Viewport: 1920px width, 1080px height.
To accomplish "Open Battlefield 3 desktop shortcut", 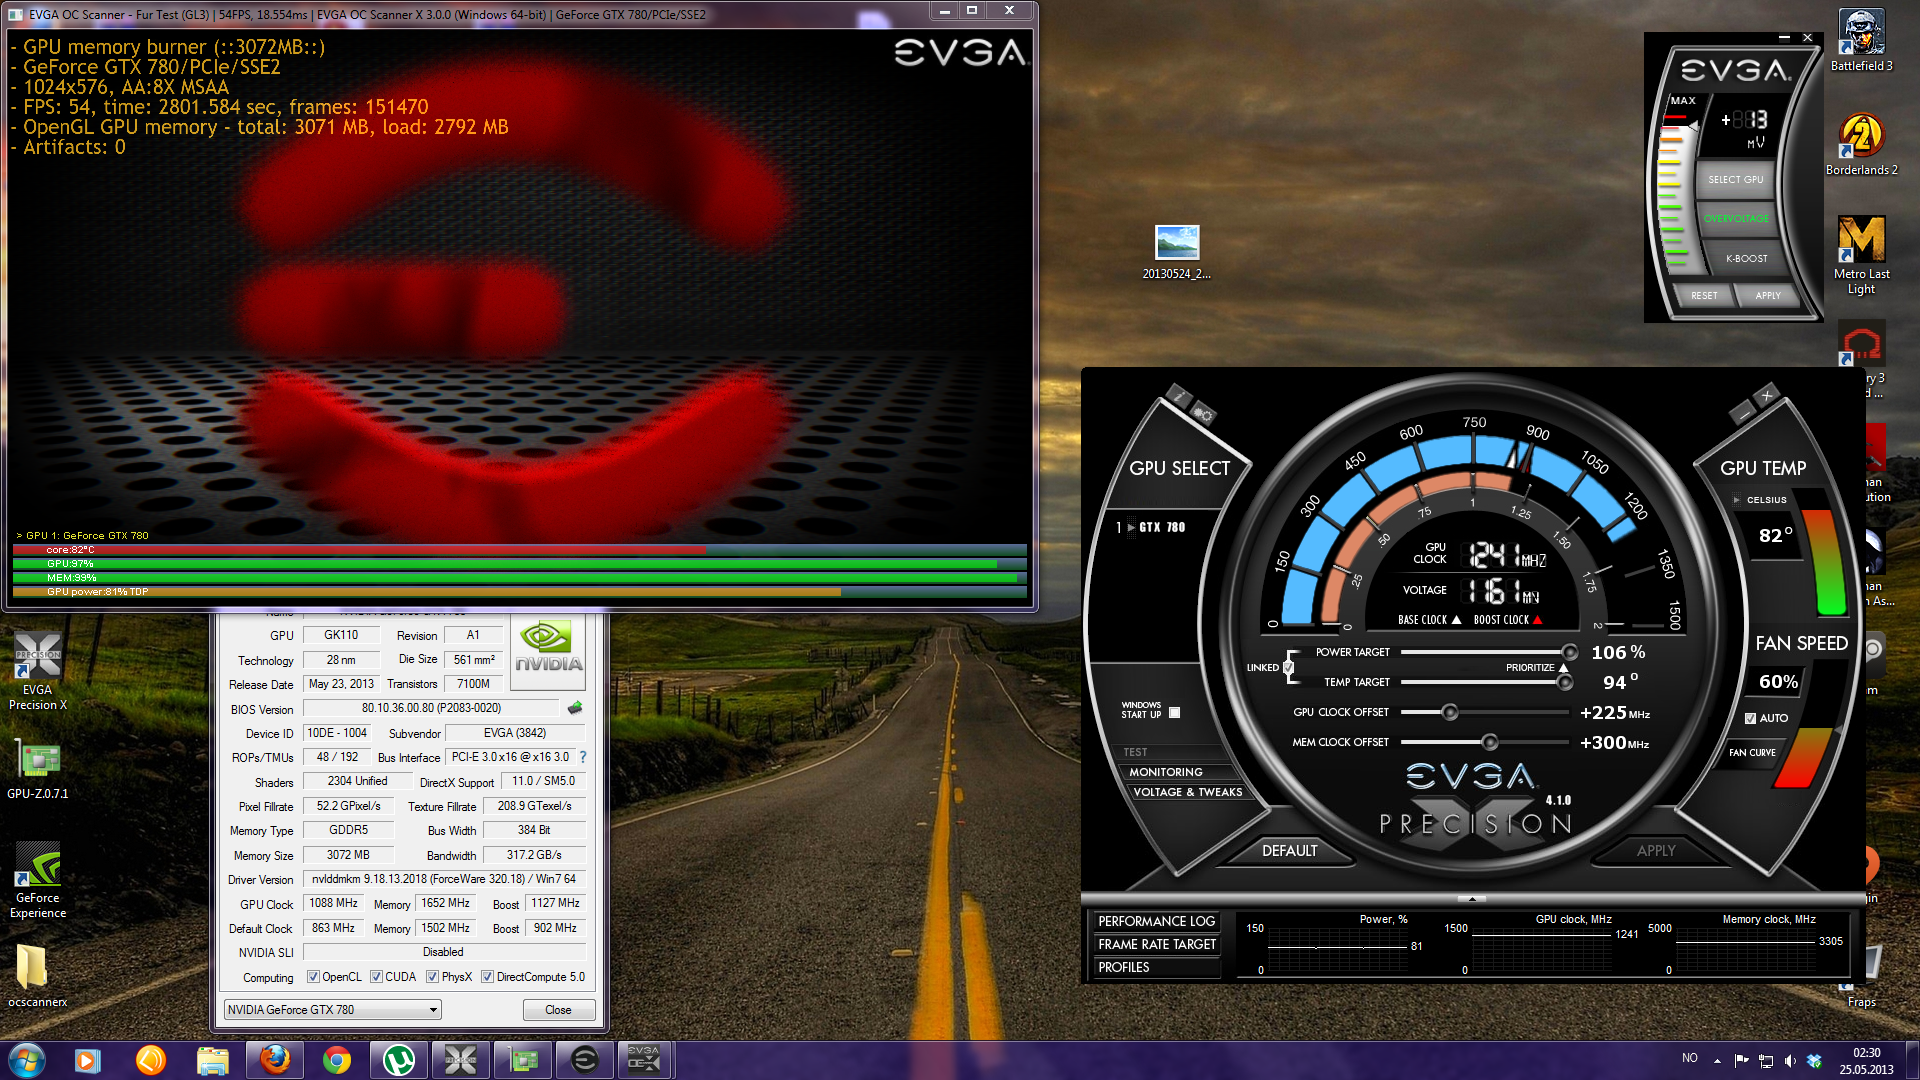I will click(1861, 40).
